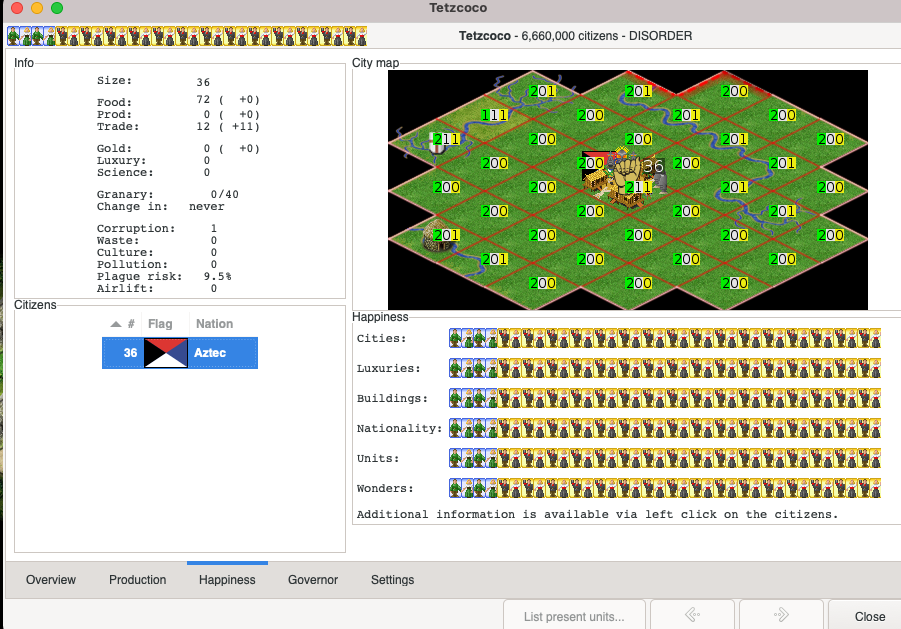Click the Cities row citizen icons
Image resolution: width=901 pixels, height=629 pixels.
pos(664,338)
